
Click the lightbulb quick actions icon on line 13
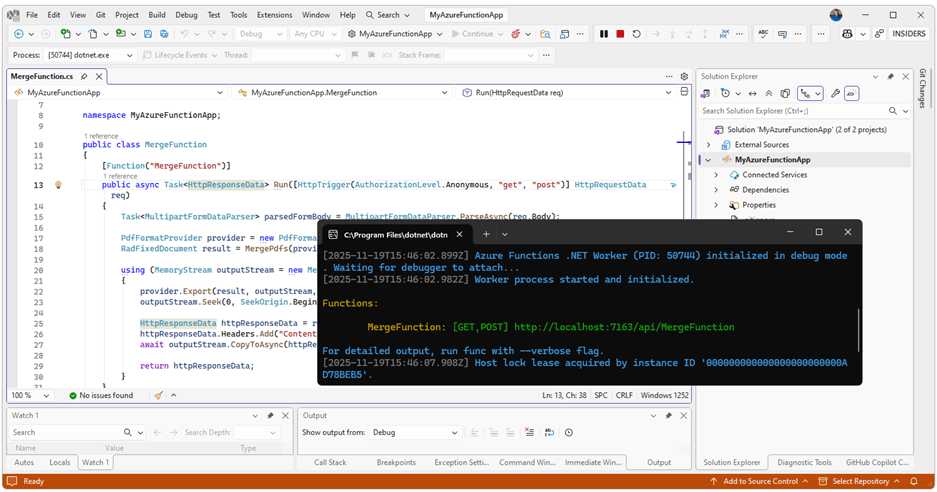(x=58, y=185)
